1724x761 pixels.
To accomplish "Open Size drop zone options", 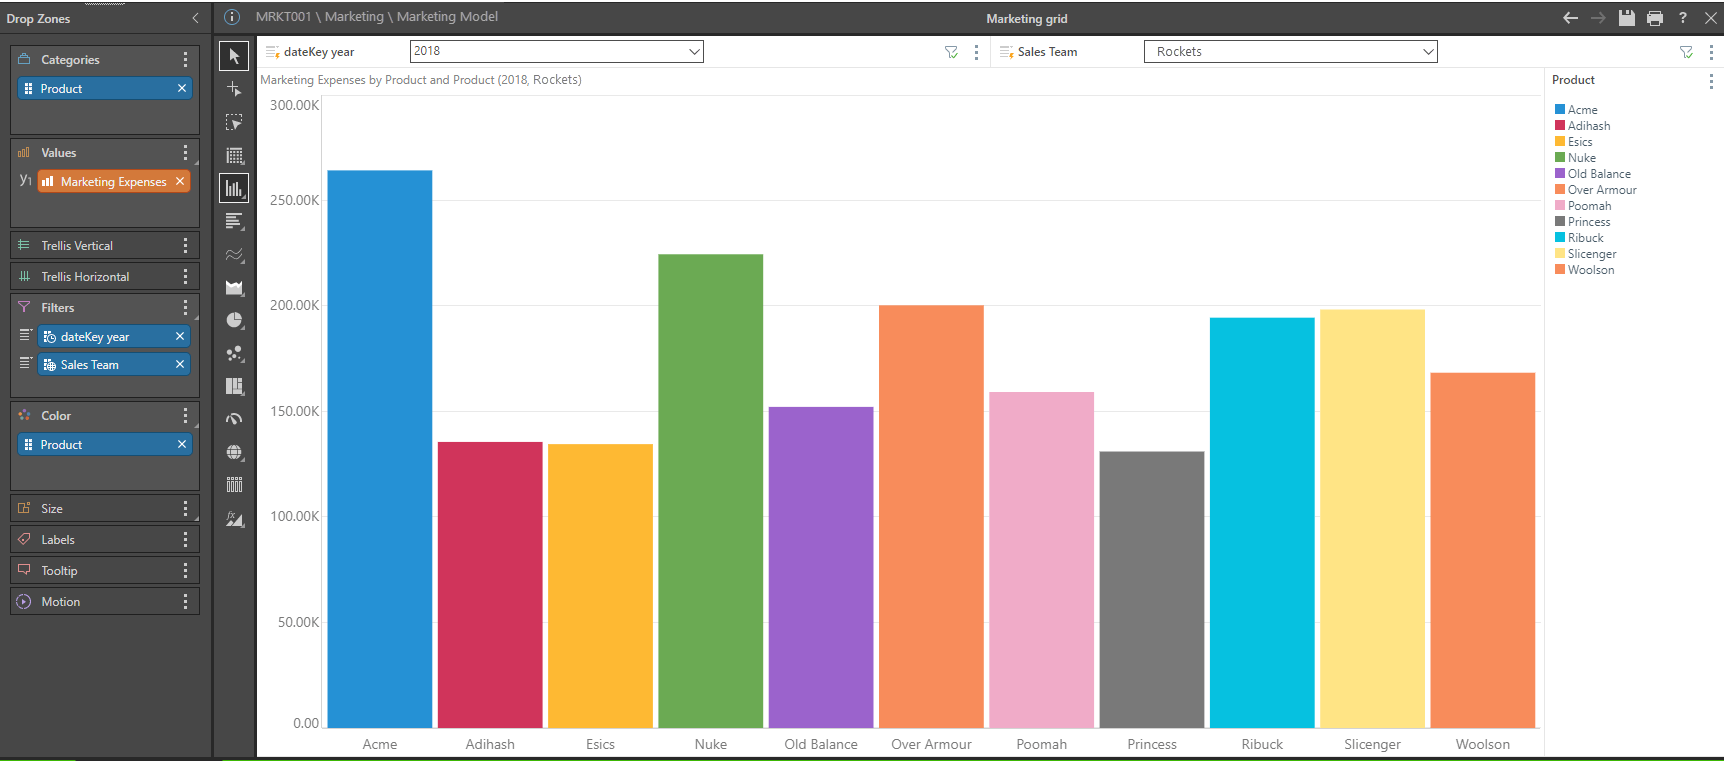I will pos(185,509).
